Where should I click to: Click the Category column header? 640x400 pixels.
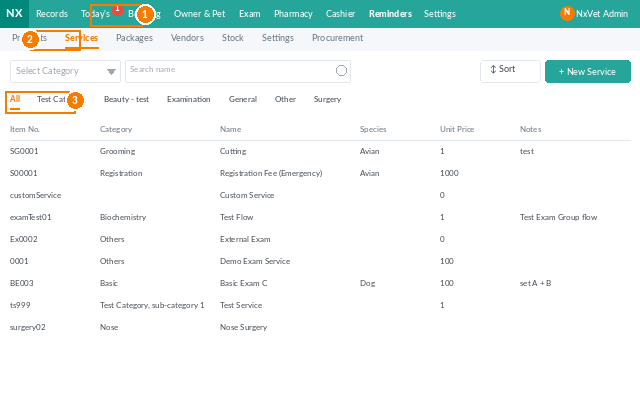(x=116, y=129)
